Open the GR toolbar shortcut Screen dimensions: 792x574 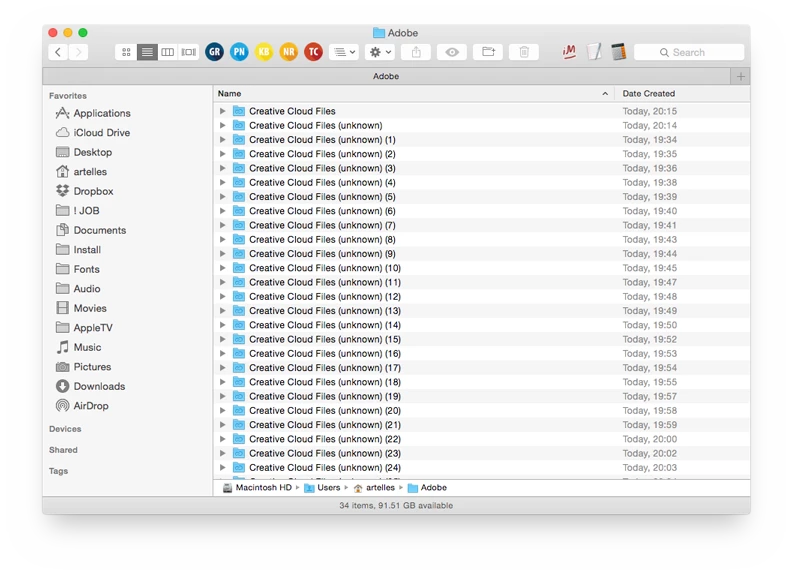(215, 52)
